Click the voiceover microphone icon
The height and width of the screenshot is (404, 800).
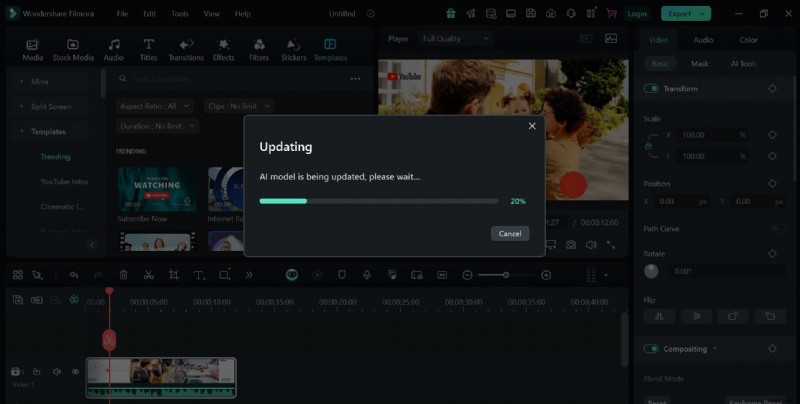click(367, 275)
